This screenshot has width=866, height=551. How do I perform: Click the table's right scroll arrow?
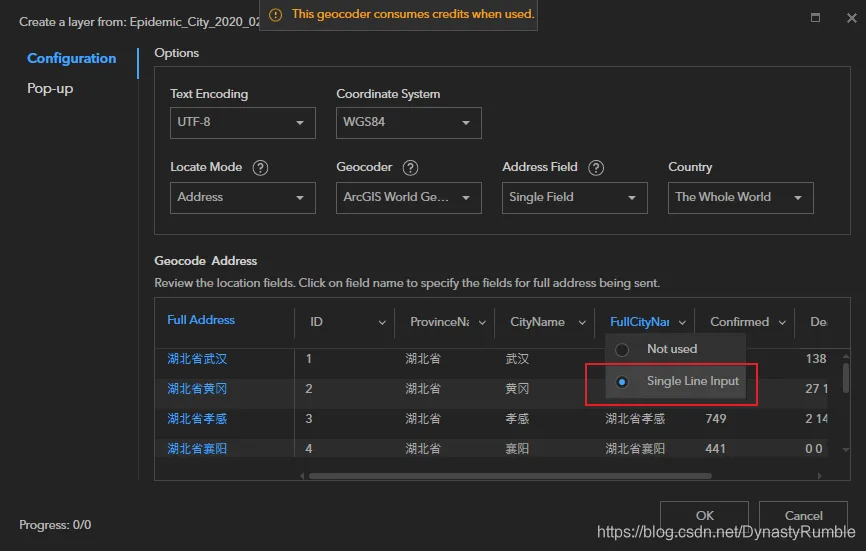[820, 475]
